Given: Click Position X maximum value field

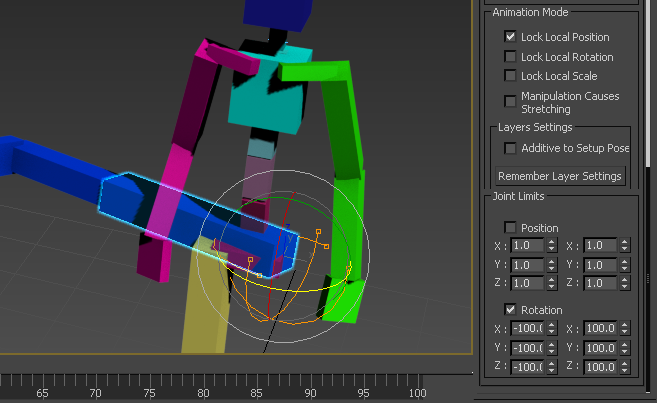Looking at the screenshot, I should (600, 245).
